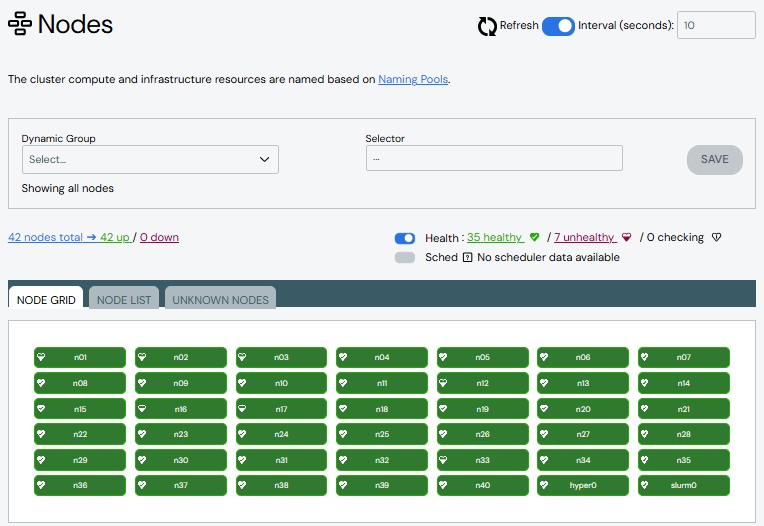Screen dimensions: 764x526
Task: Click the 7 unhealthy link
Action: (x=585, y=237)
